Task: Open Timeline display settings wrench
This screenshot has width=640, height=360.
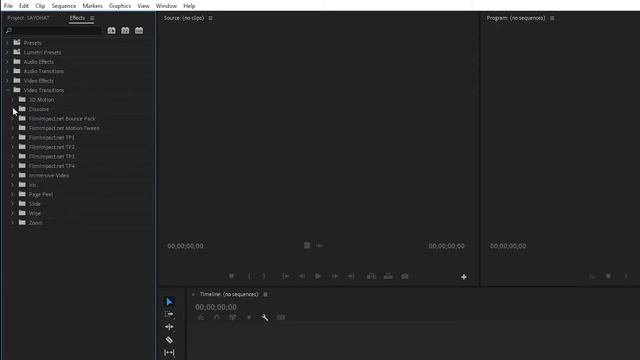Action: (264, 318)
